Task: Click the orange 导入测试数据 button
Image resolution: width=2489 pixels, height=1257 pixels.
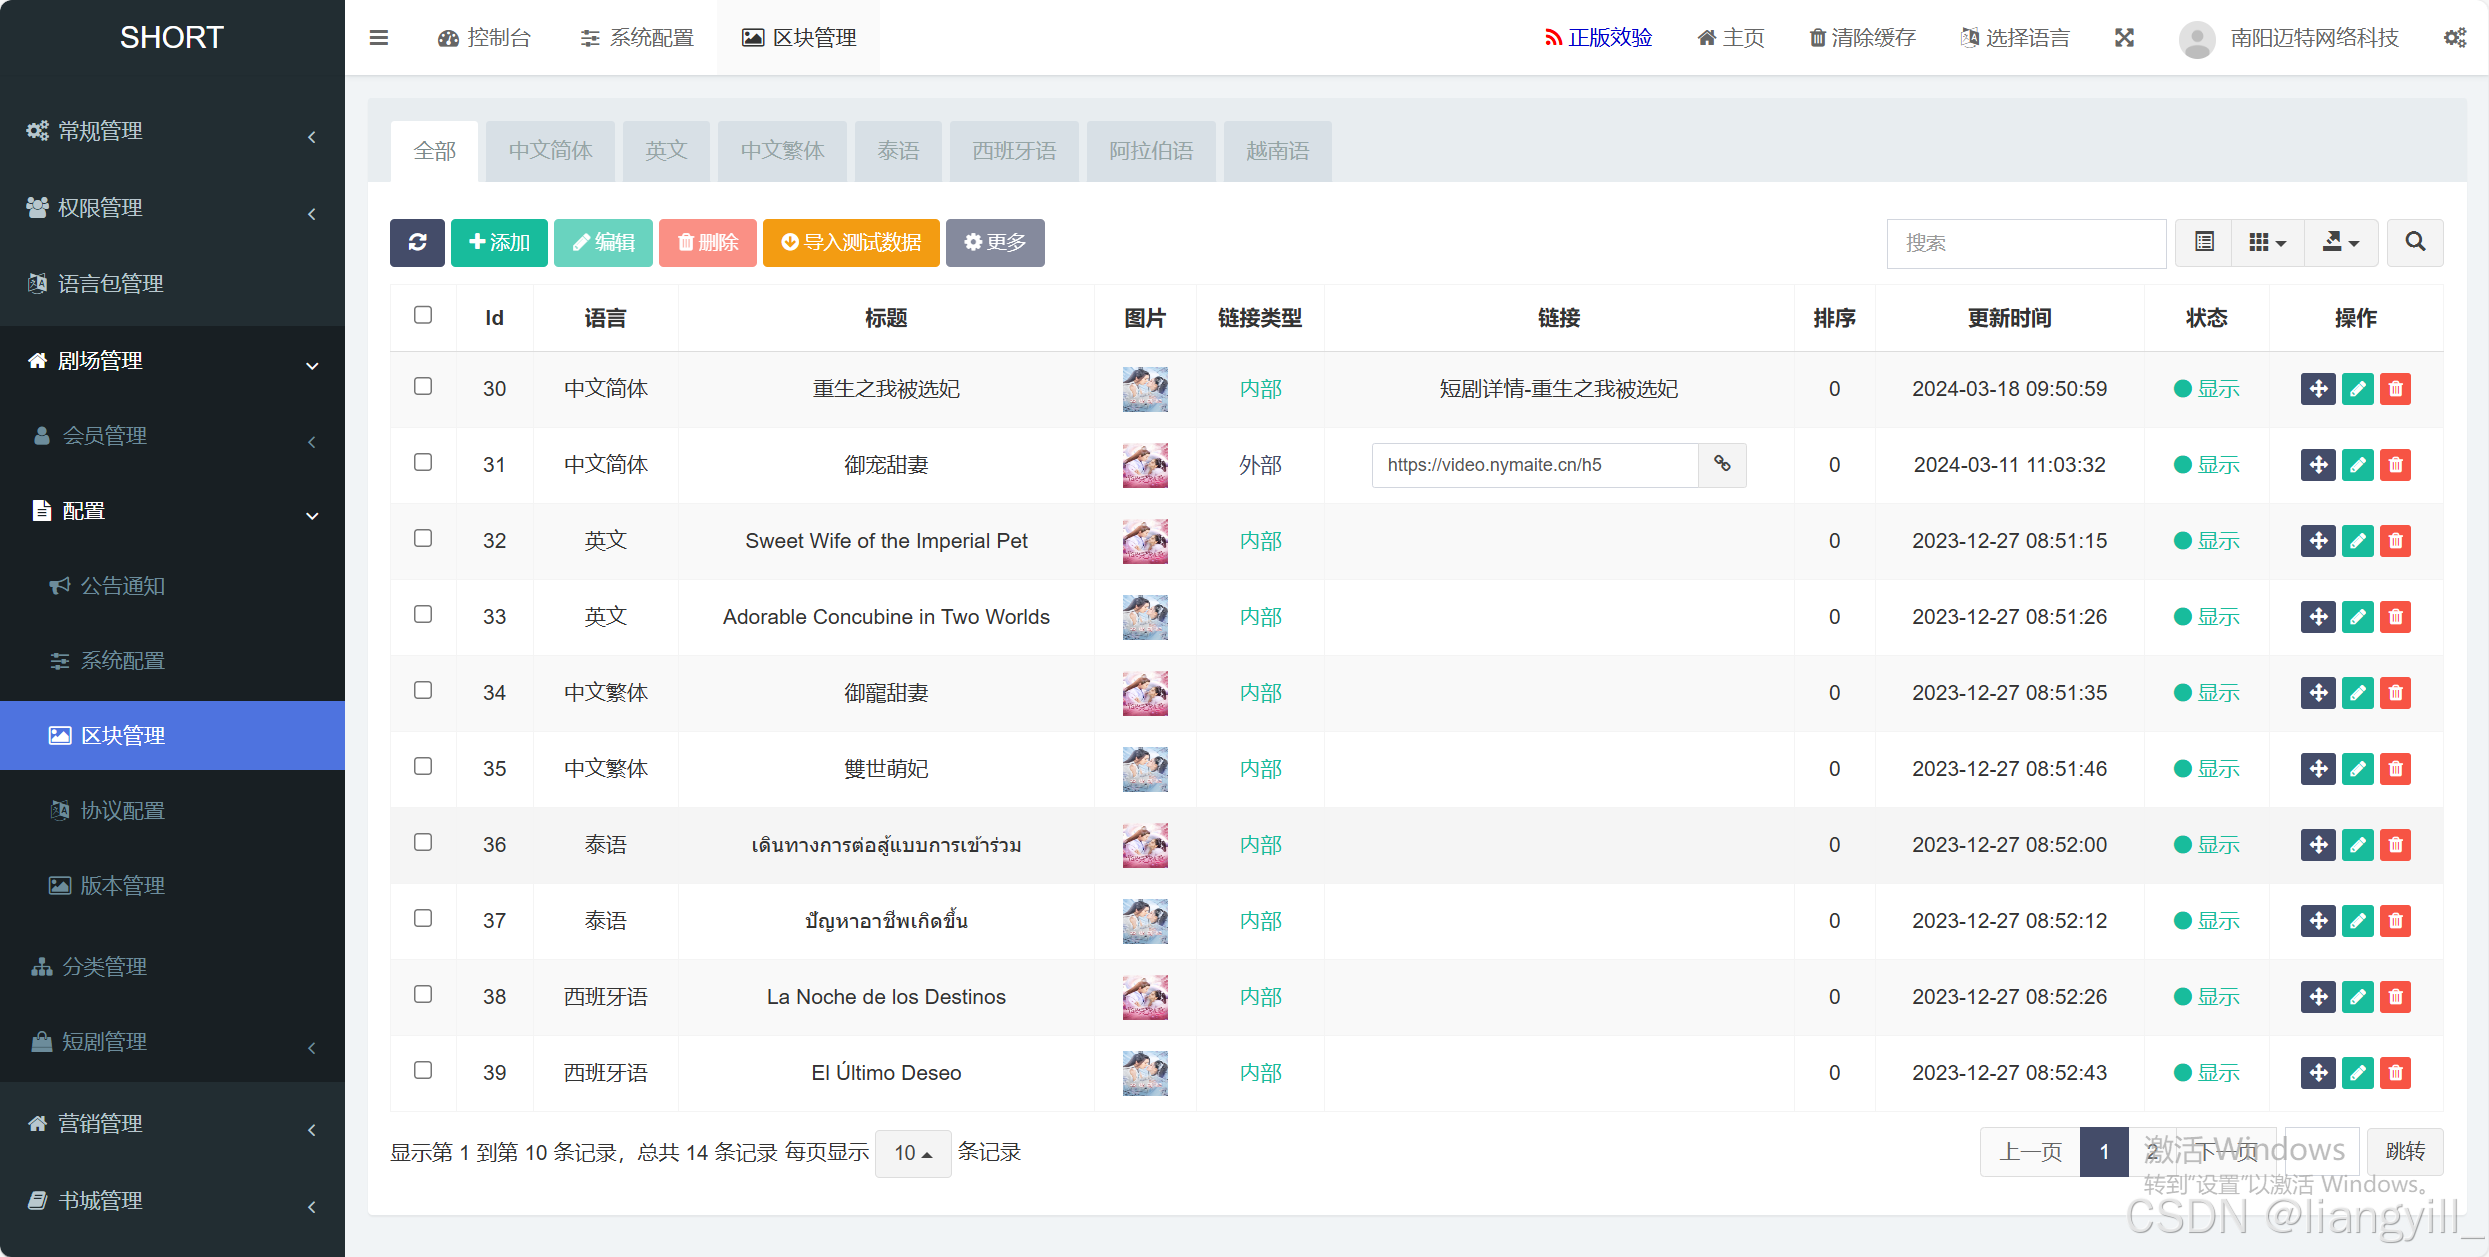Action: pos(851,242)
